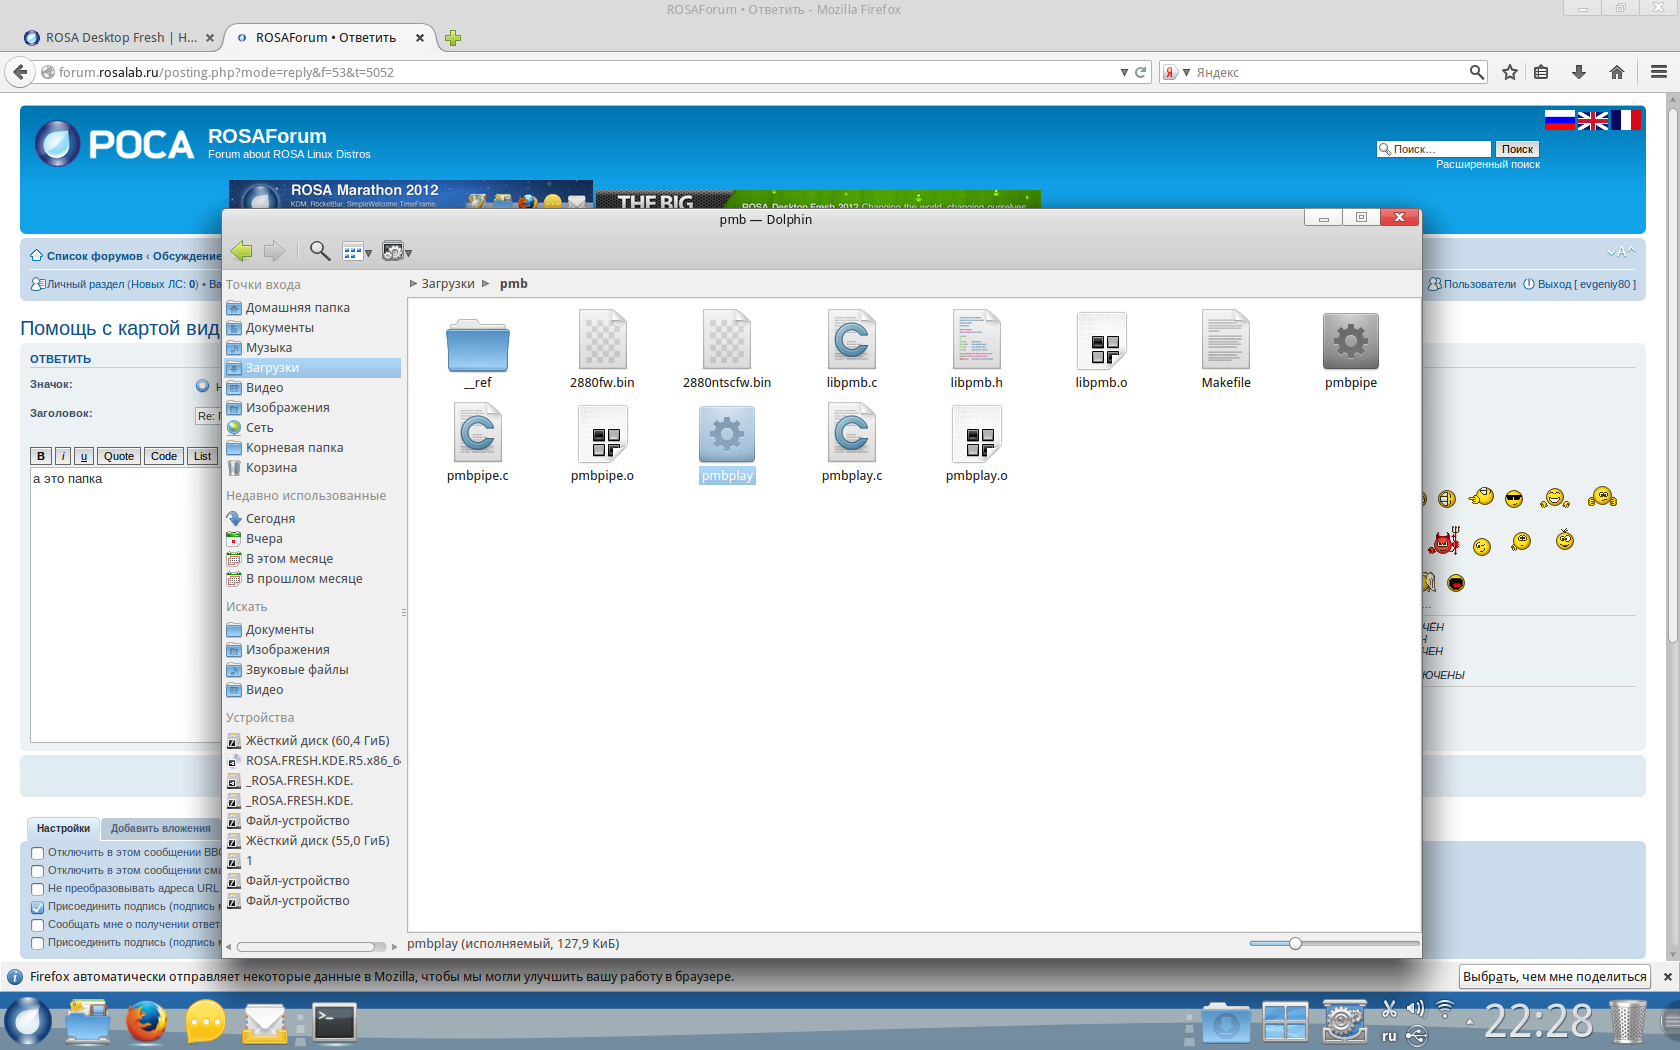Insert Code tag in post editor
The width and height of the screenshot is (1680, 1050).
[164, 456]
